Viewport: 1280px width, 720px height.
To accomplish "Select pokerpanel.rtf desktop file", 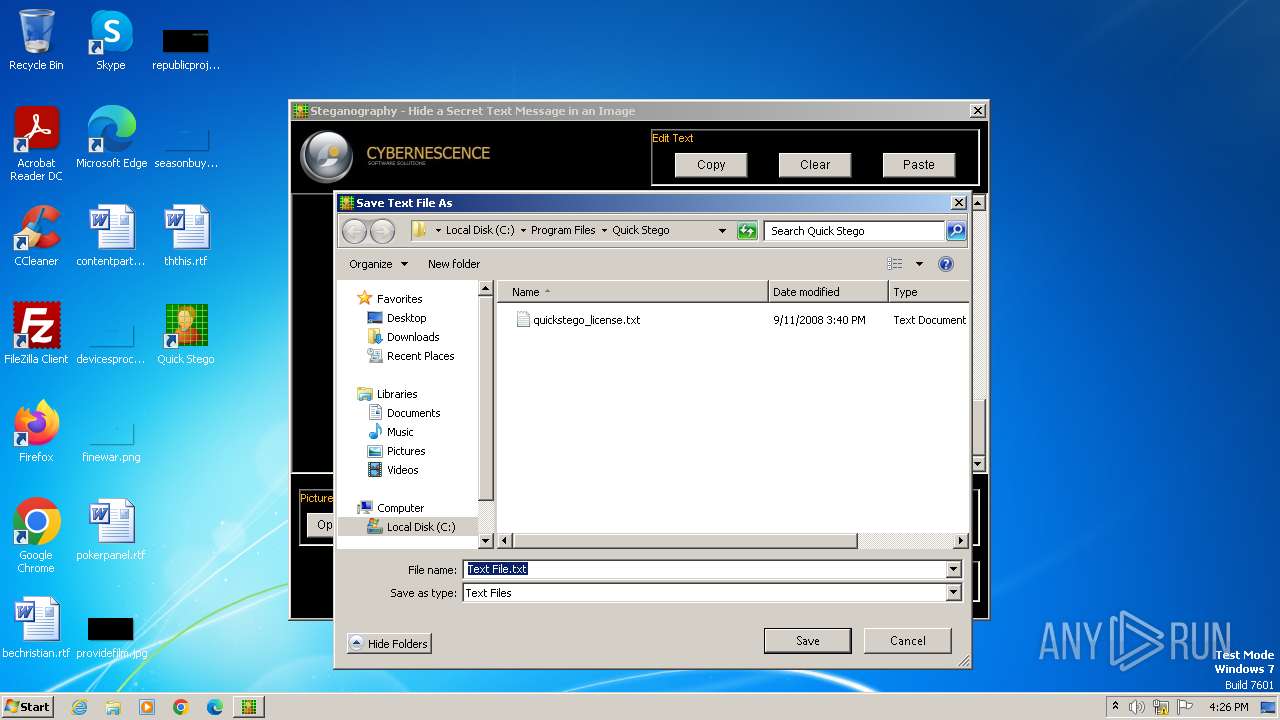I will 111,530.
